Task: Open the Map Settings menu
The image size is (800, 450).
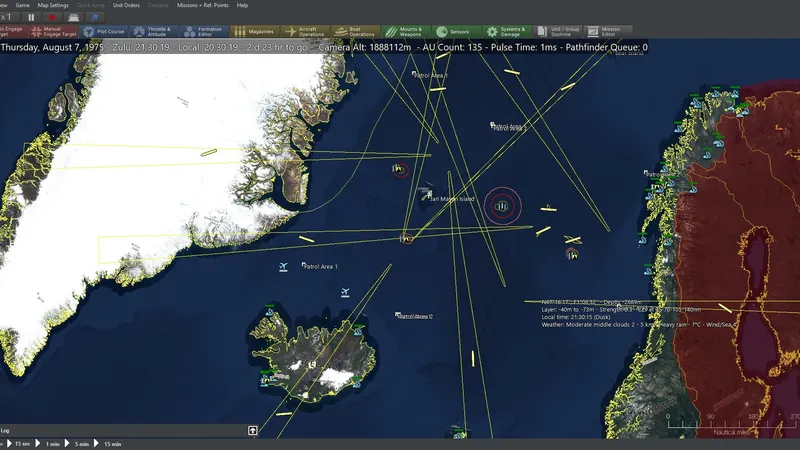Action: pyautogui.click(x=53, y=5)
